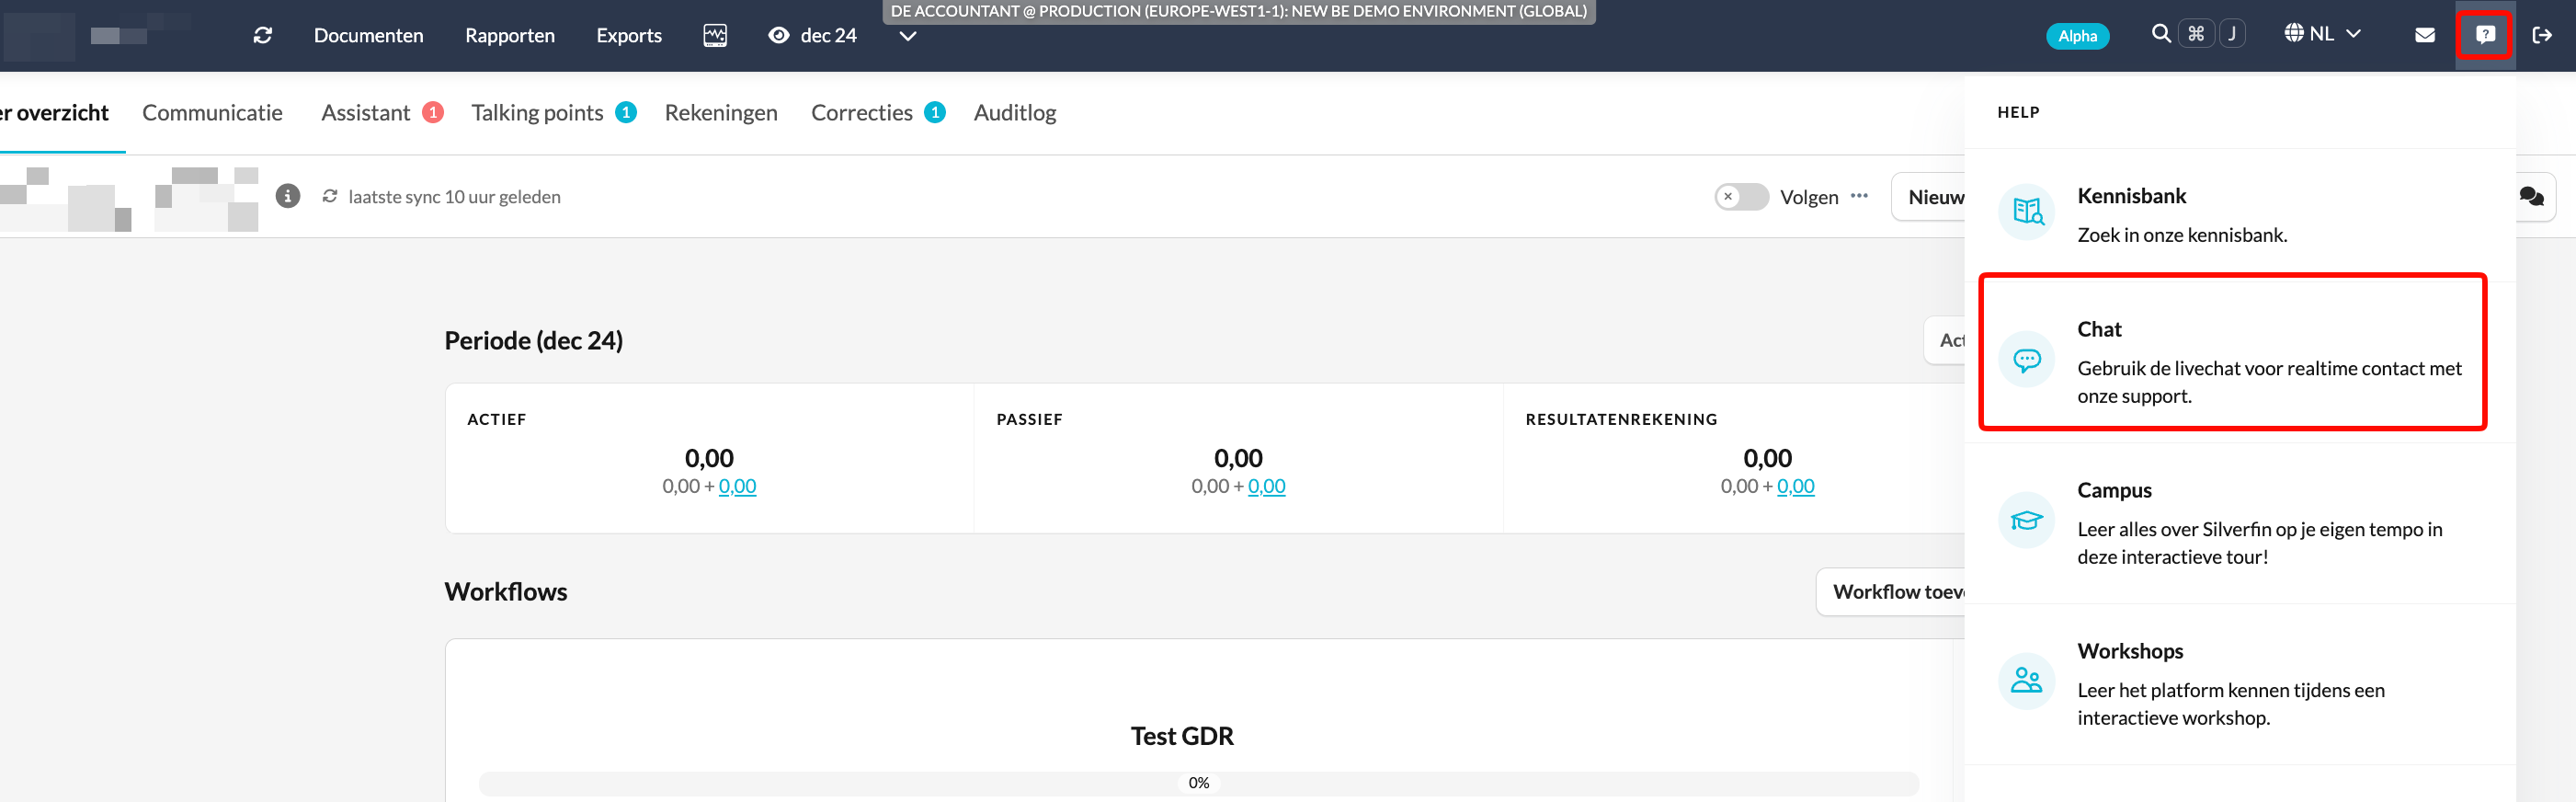Click the info circle icon beside company name
Image resolution: width=2576 pixels, height=802 pixels.
pyautogui.click(x=288, y=196)
